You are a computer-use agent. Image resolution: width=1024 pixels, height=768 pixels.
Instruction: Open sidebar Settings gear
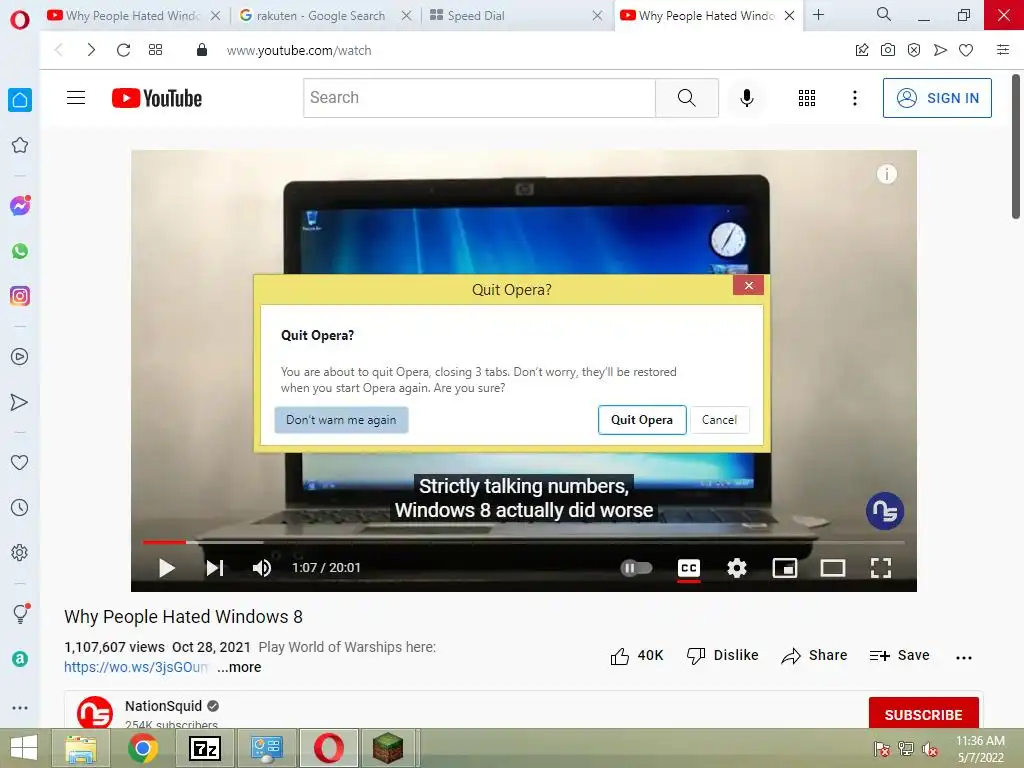coord(20,552)
